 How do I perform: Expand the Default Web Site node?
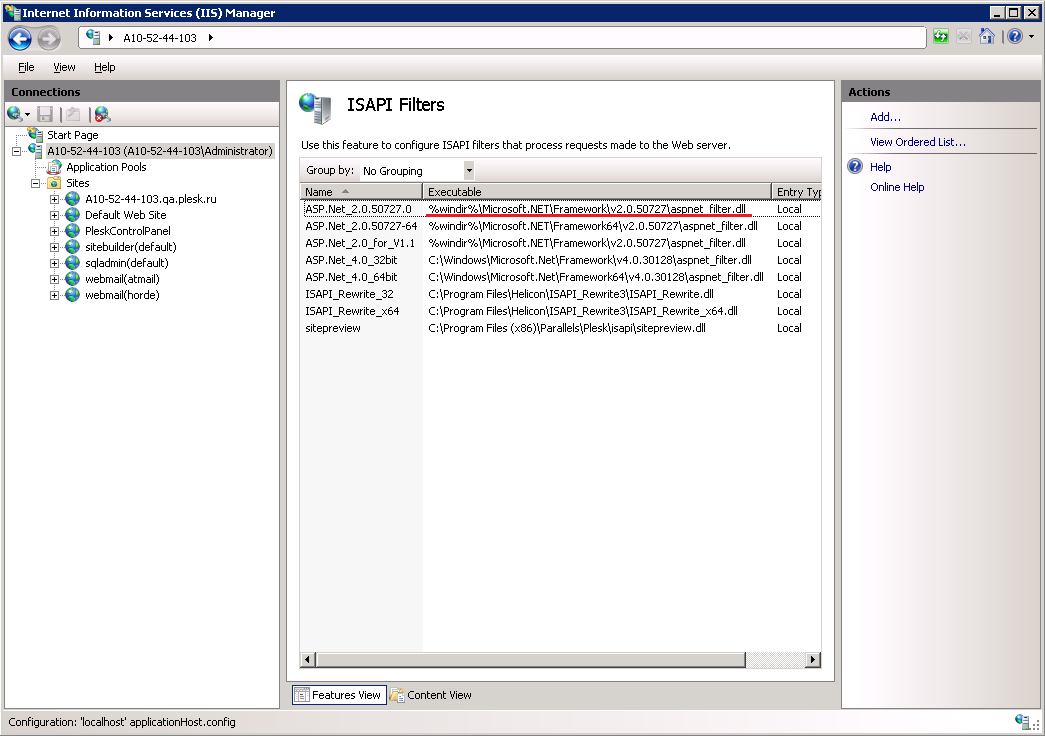(55, 215)
